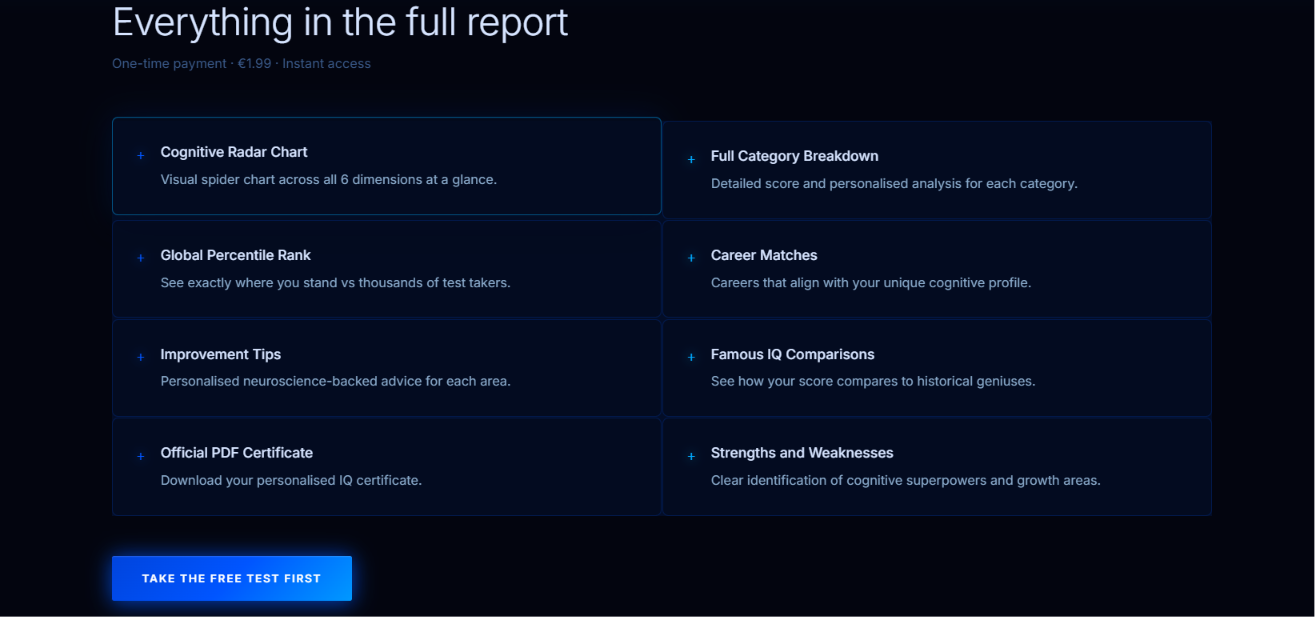Viewport: 1315px width, 617px height.
Task: Select the Global Percentile Rank title
Action: 236,255
